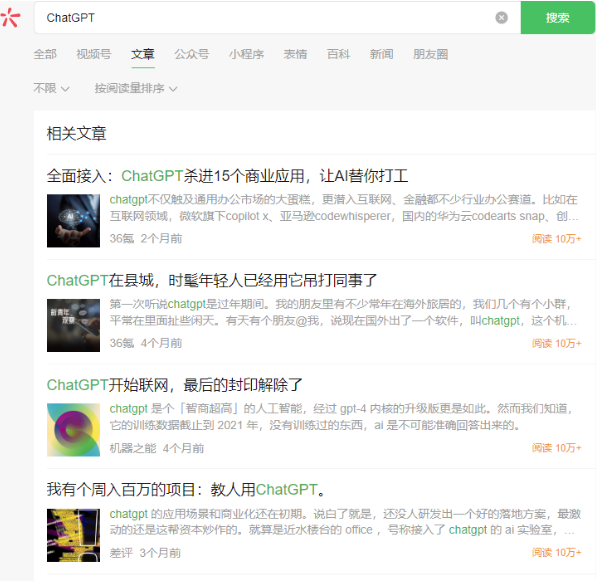Click snippet starting chatgpt不仅触及通用办公市场
This screenshot has height=581, width=596.
(x=344, y=208)
